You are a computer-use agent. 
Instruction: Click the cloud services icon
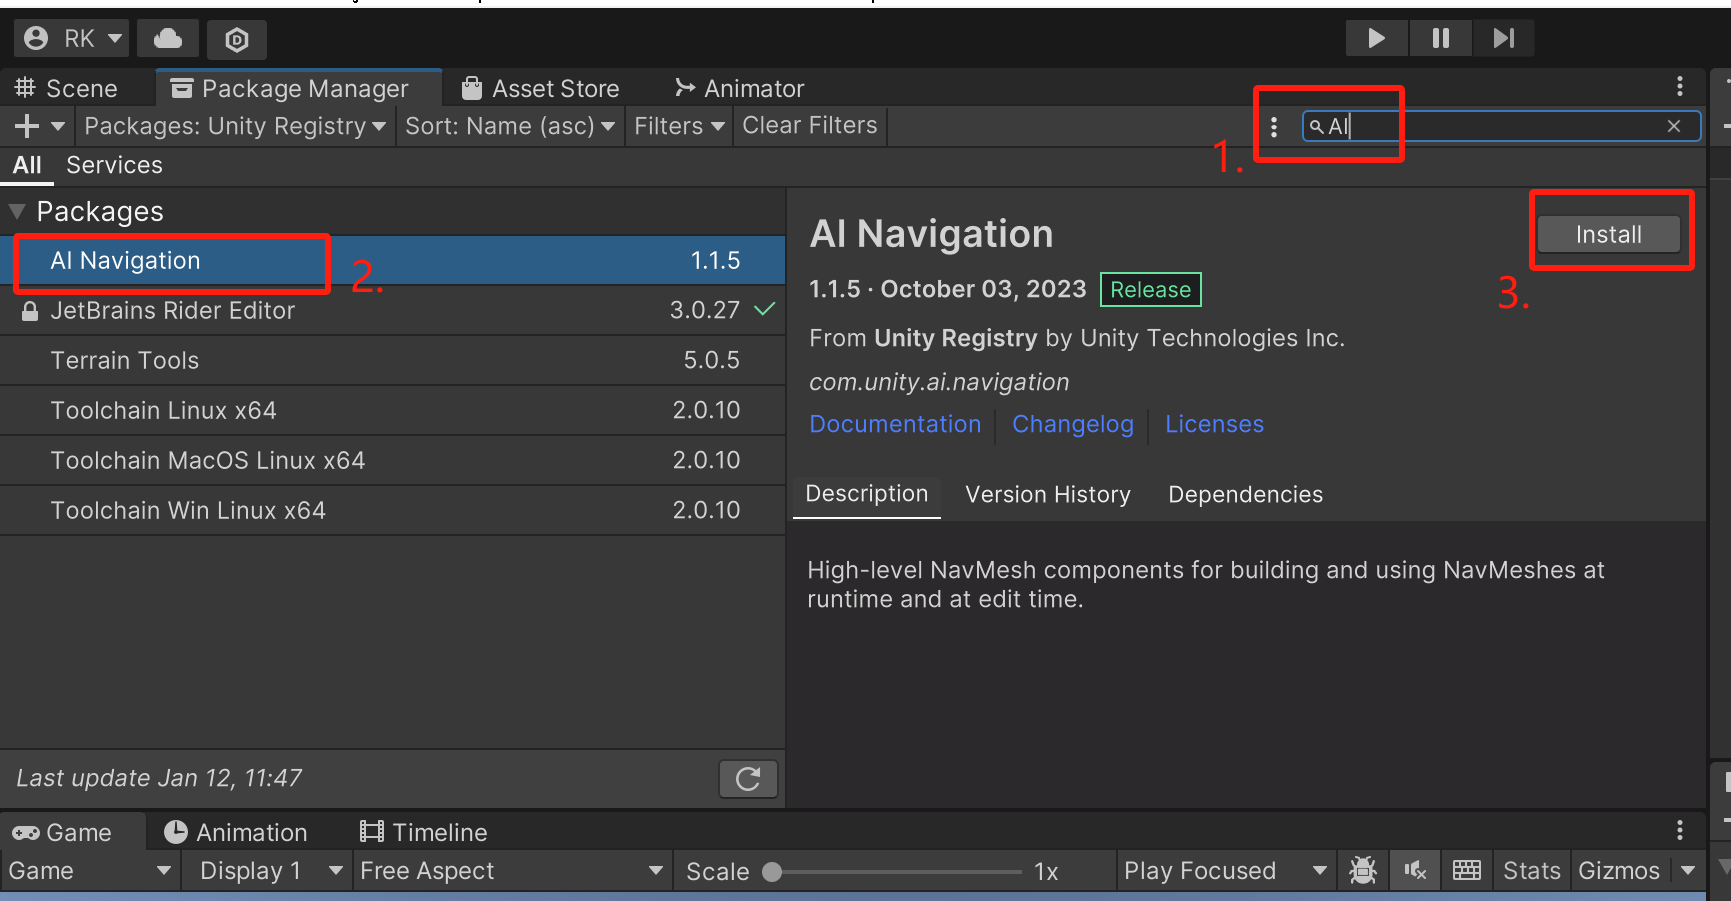pyautogui.click(x=168, y=39)
